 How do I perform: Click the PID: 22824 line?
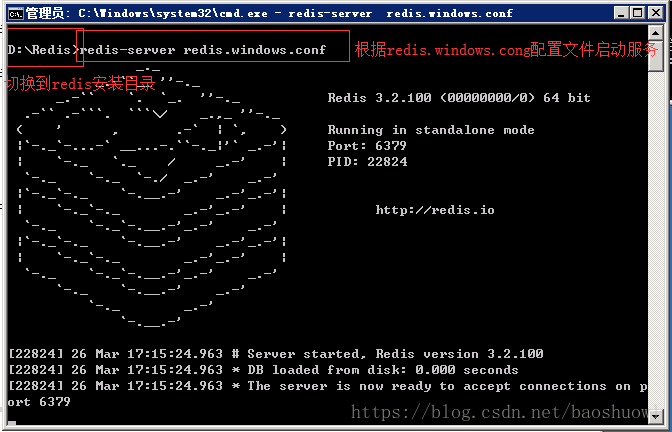click(367, 162)
